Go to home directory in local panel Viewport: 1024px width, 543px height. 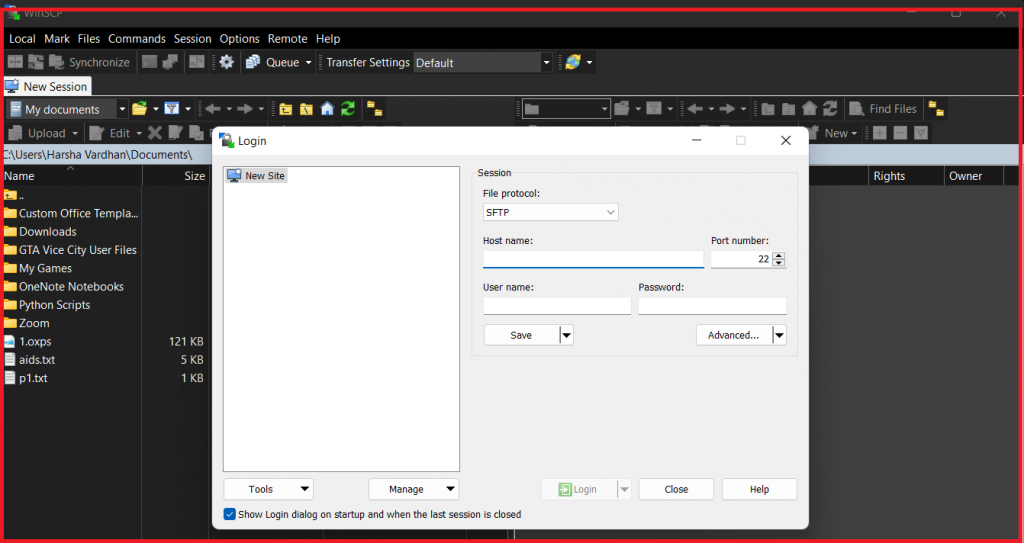pos(327,109)
